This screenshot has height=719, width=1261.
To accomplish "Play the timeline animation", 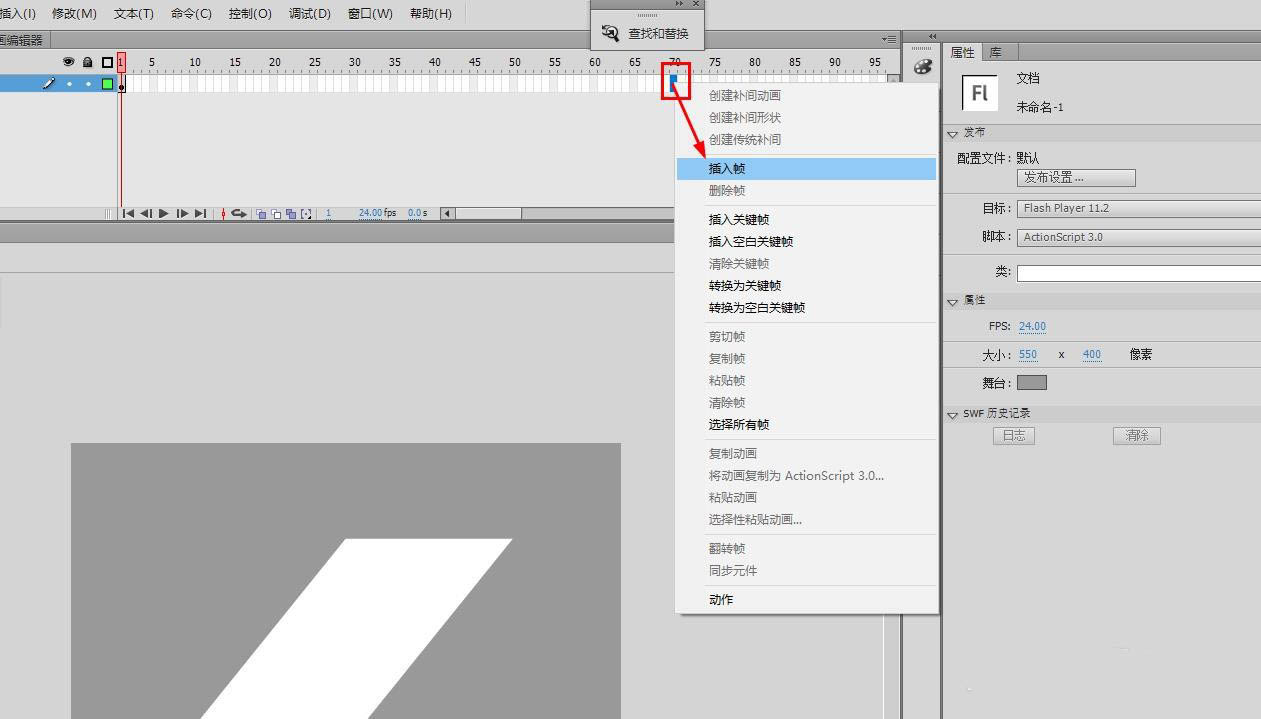I will click(x=164, y=213).
